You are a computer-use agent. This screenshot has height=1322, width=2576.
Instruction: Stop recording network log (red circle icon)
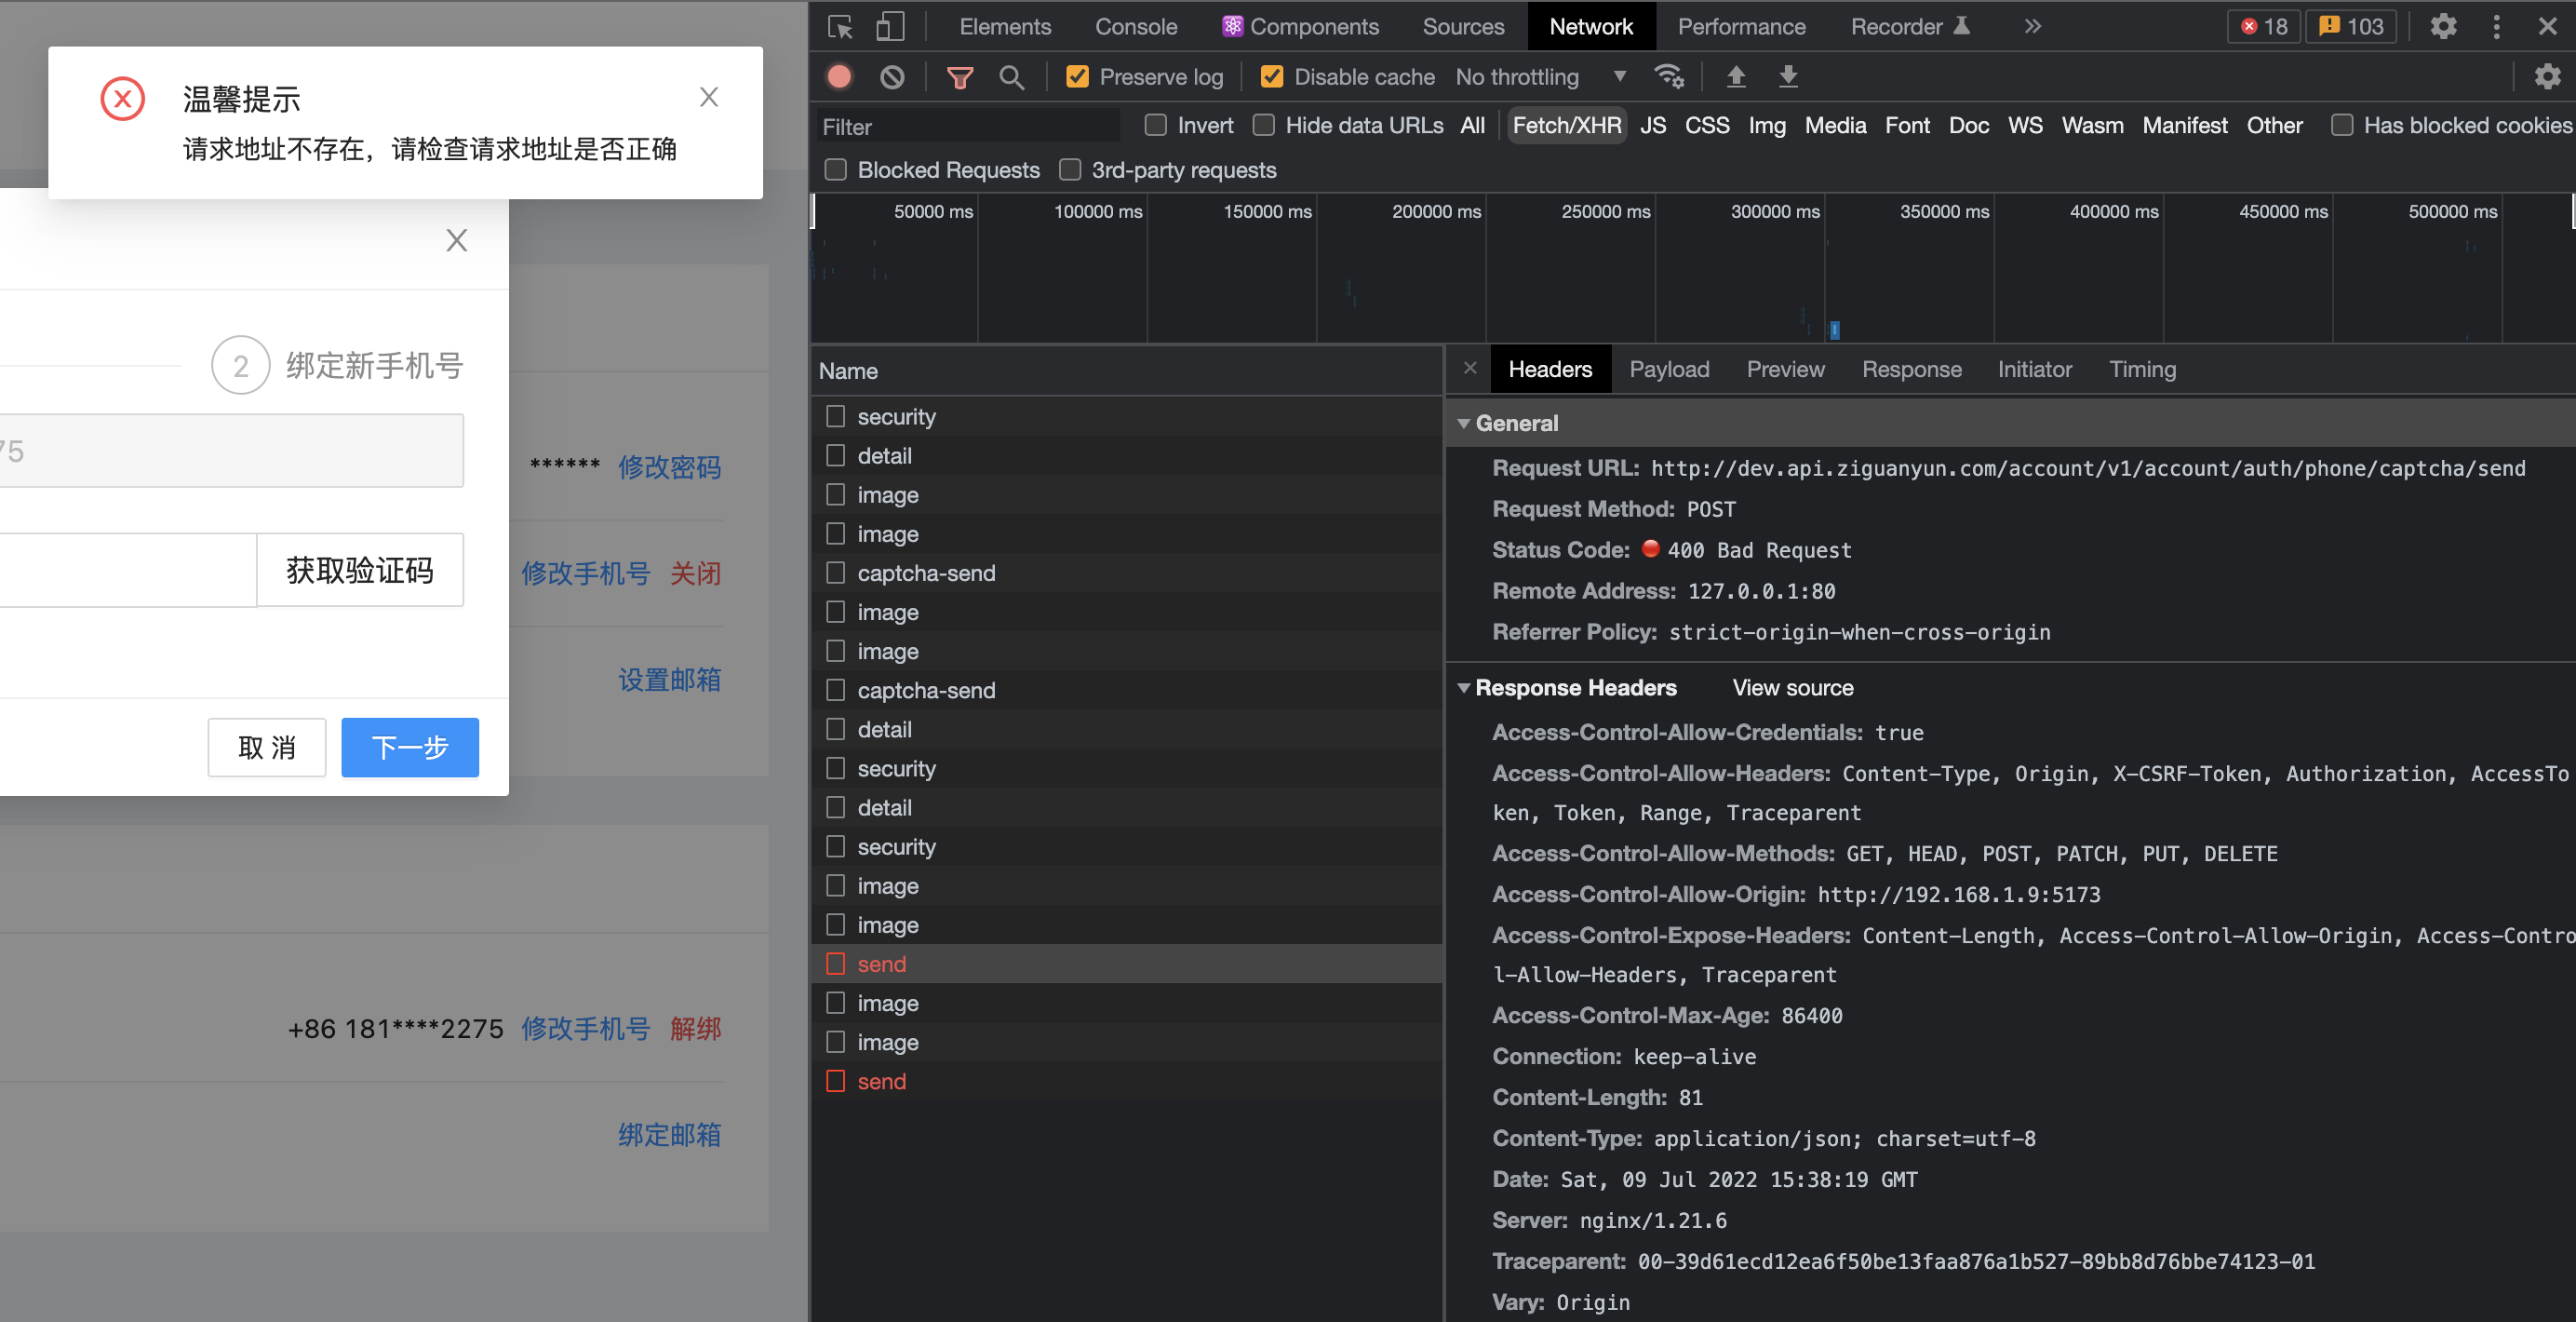click(x=839, y=76)
